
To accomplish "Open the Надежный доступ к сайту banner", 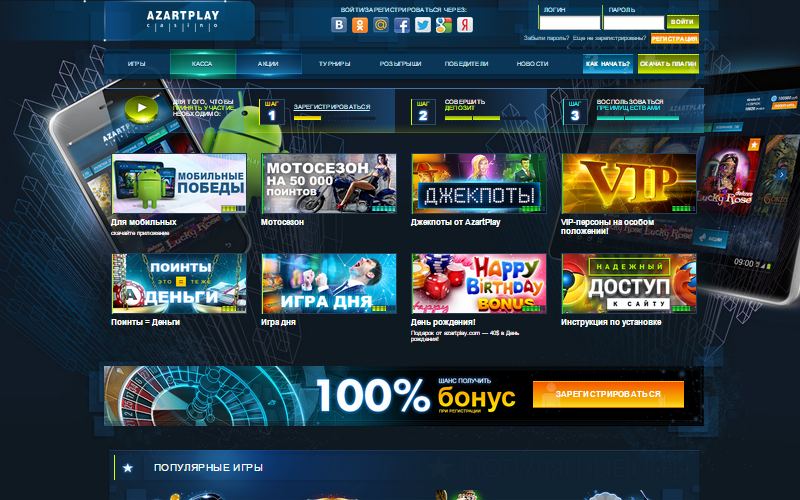I will click(629, 284).
